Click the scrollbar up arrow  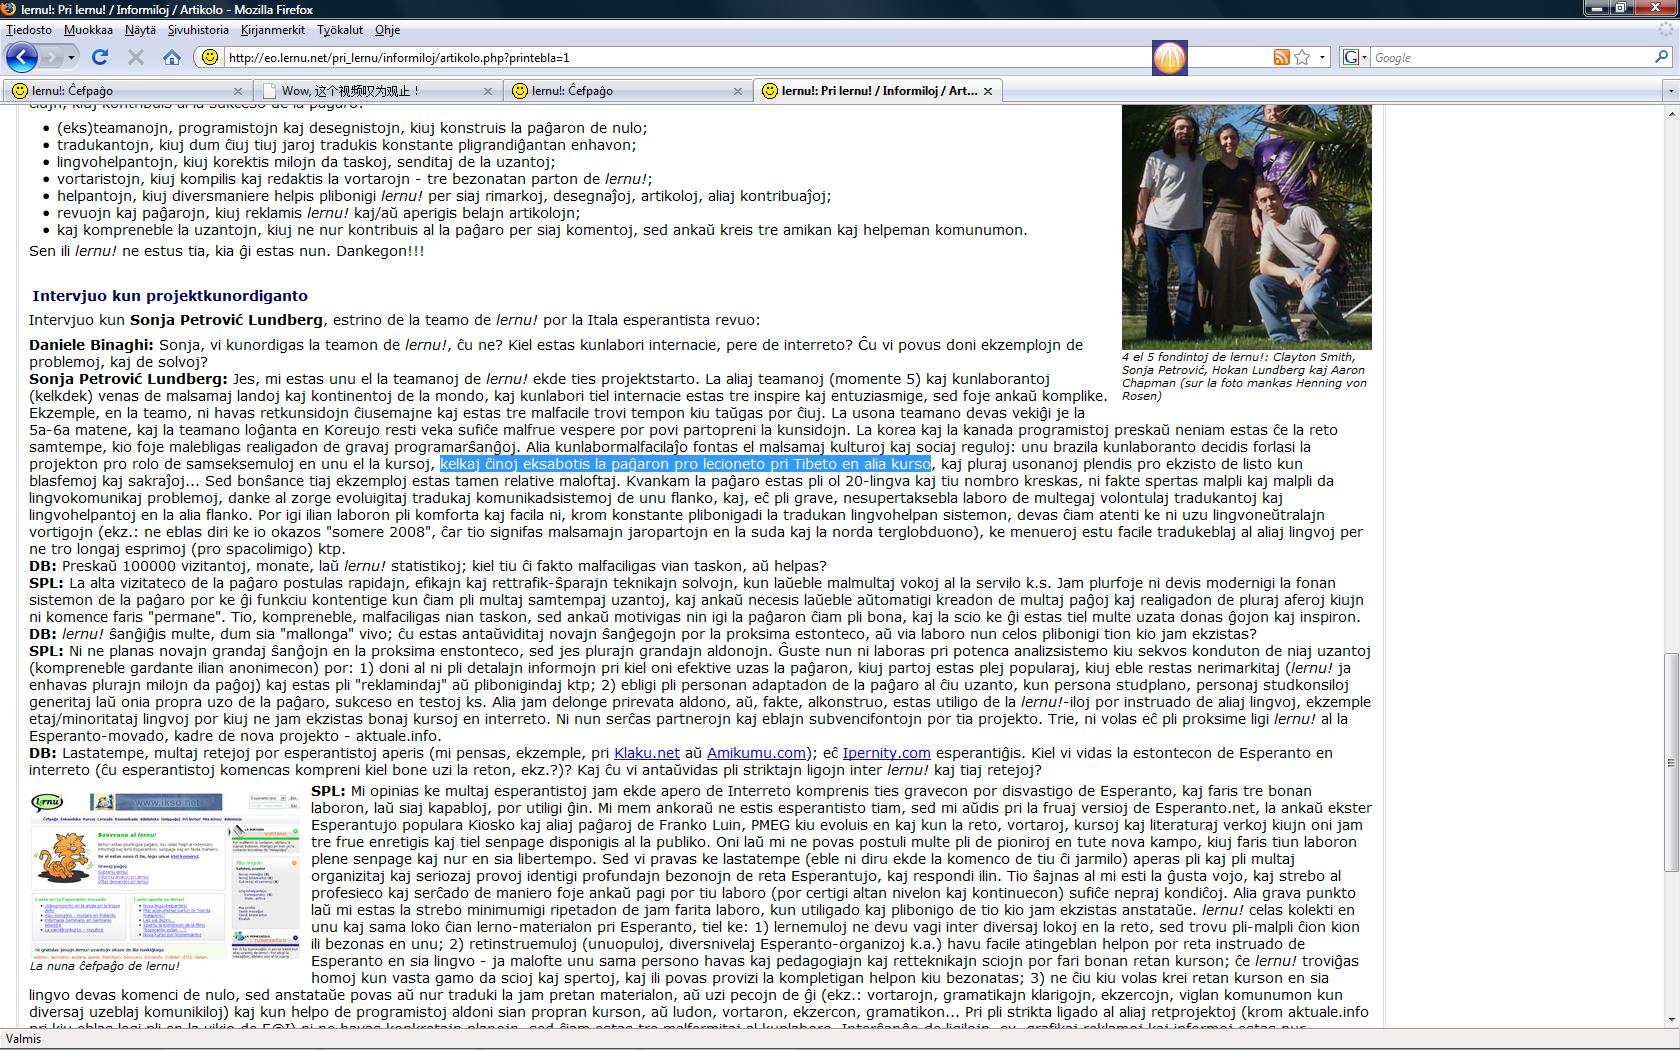1670,113
